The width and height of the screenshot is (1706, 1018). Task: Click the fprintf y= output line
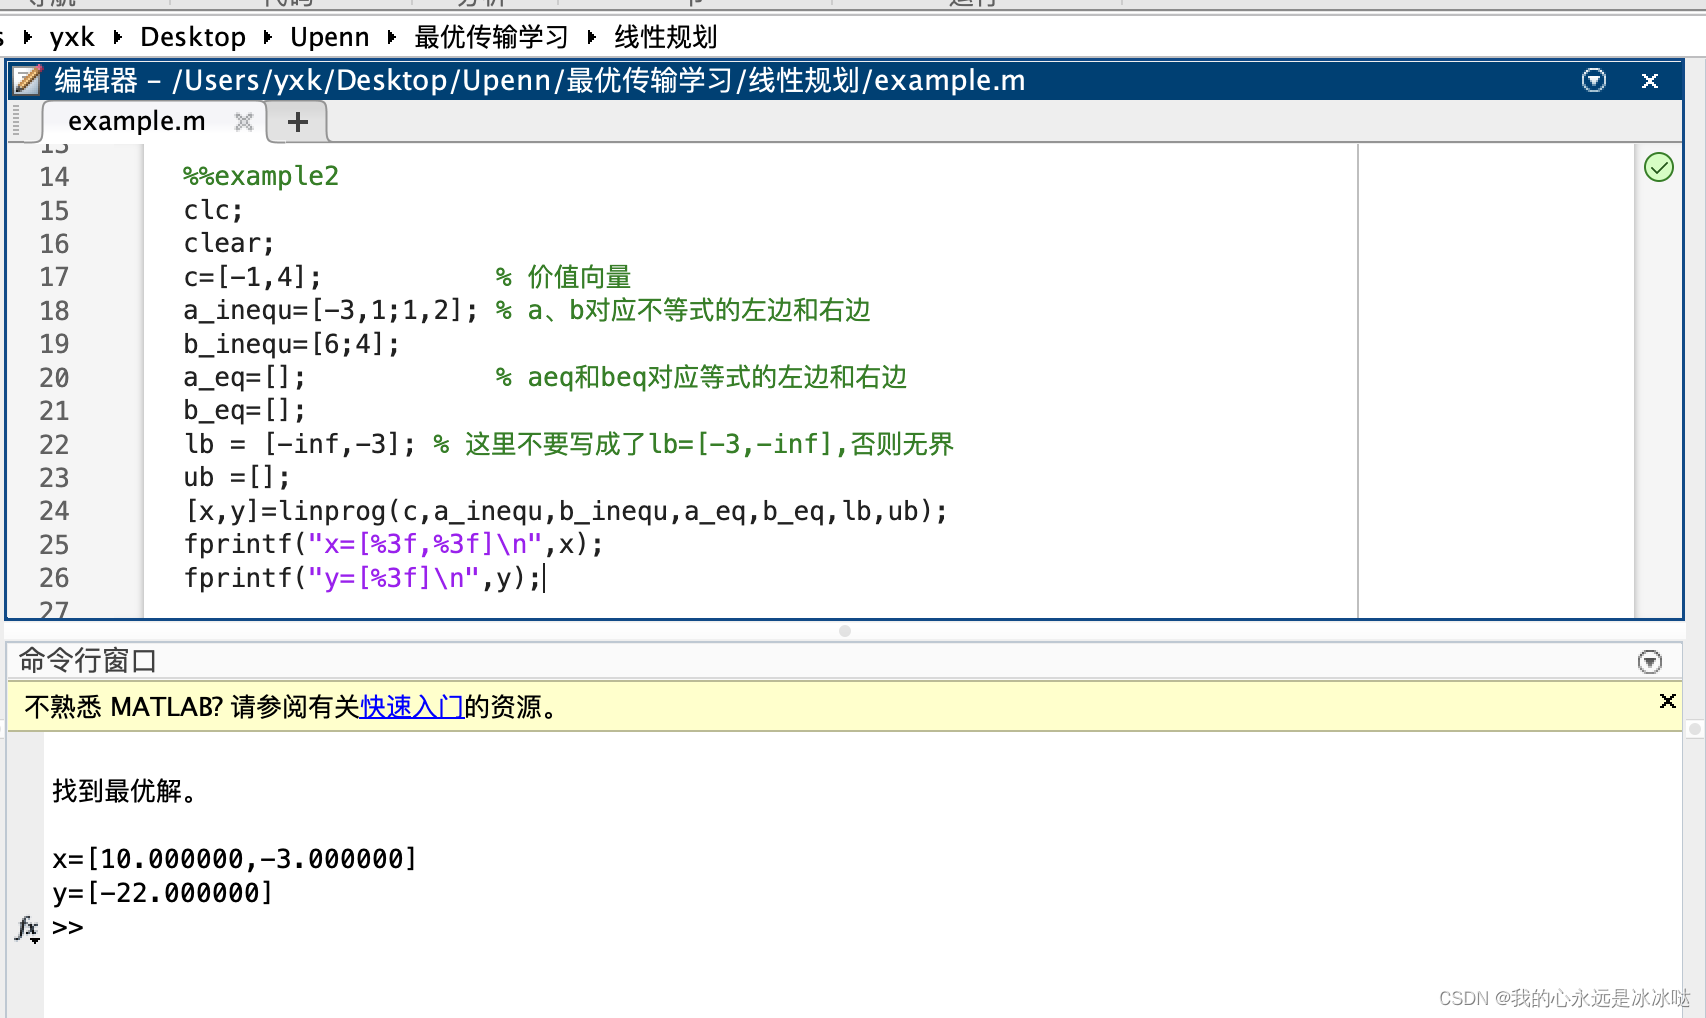pos(362,578)
